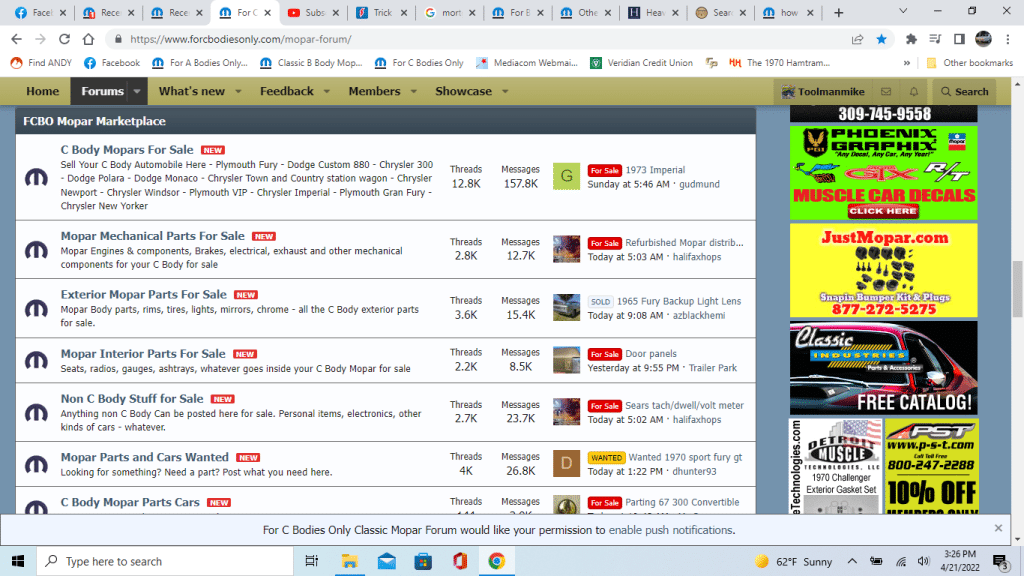Dismiss the push notification banner
The height and width of the screenshot is (576, 1024).
[998, 528]
